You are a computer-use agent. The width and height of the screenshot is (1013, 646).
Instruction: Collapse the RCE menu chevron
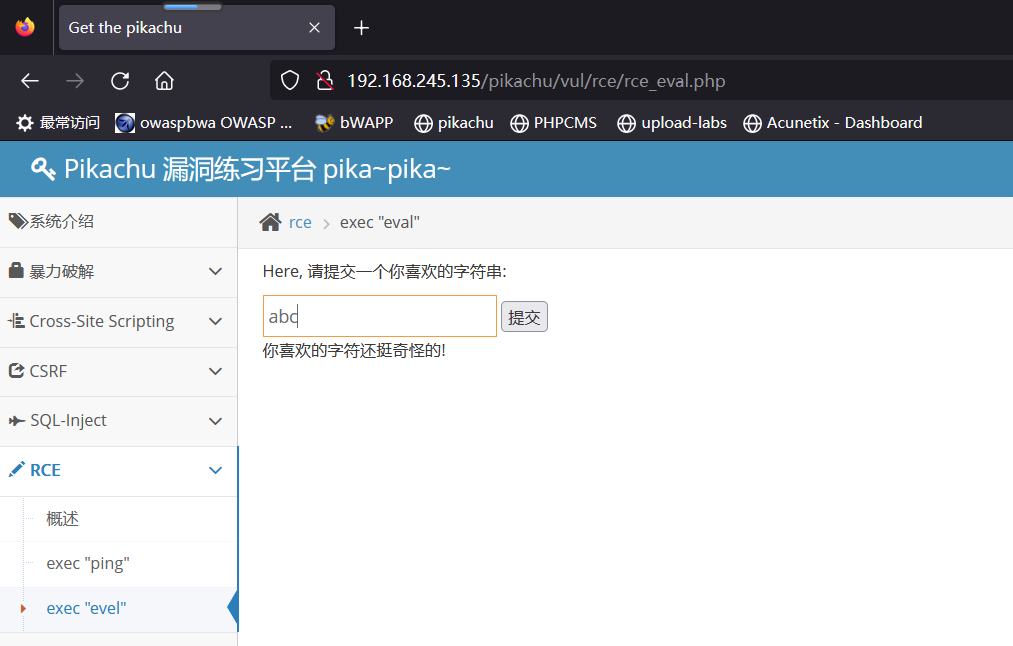tap(216, 470)
